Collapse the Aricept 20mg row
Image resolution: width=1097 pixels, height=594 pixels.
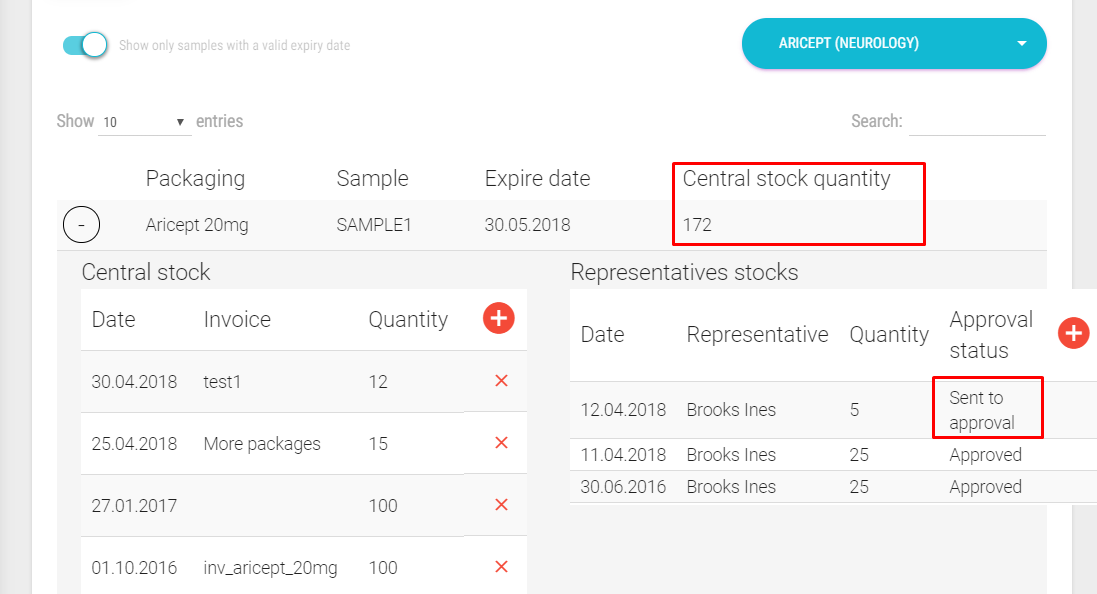coord(81,225)
